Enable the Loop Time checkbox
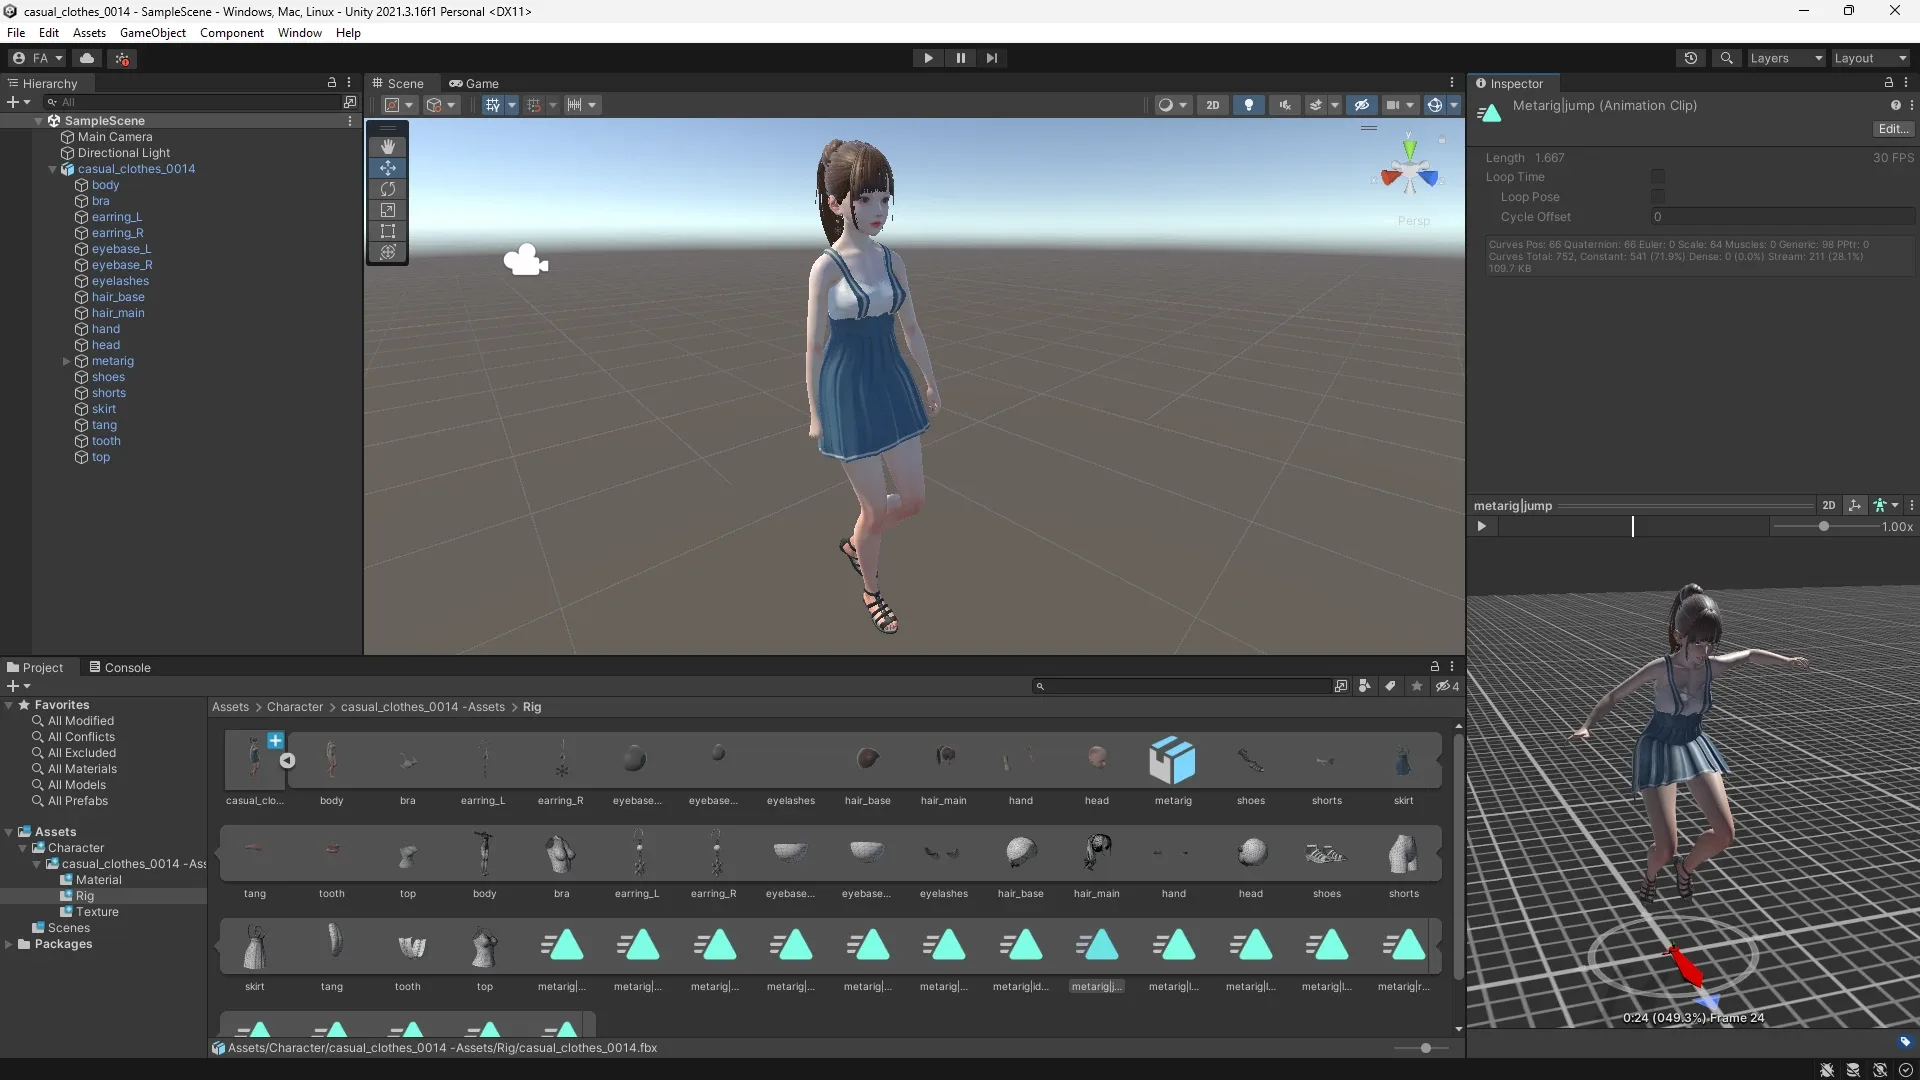Screen dimensions: 1920x1080 pyautogui.click(x=1658, y=176)
